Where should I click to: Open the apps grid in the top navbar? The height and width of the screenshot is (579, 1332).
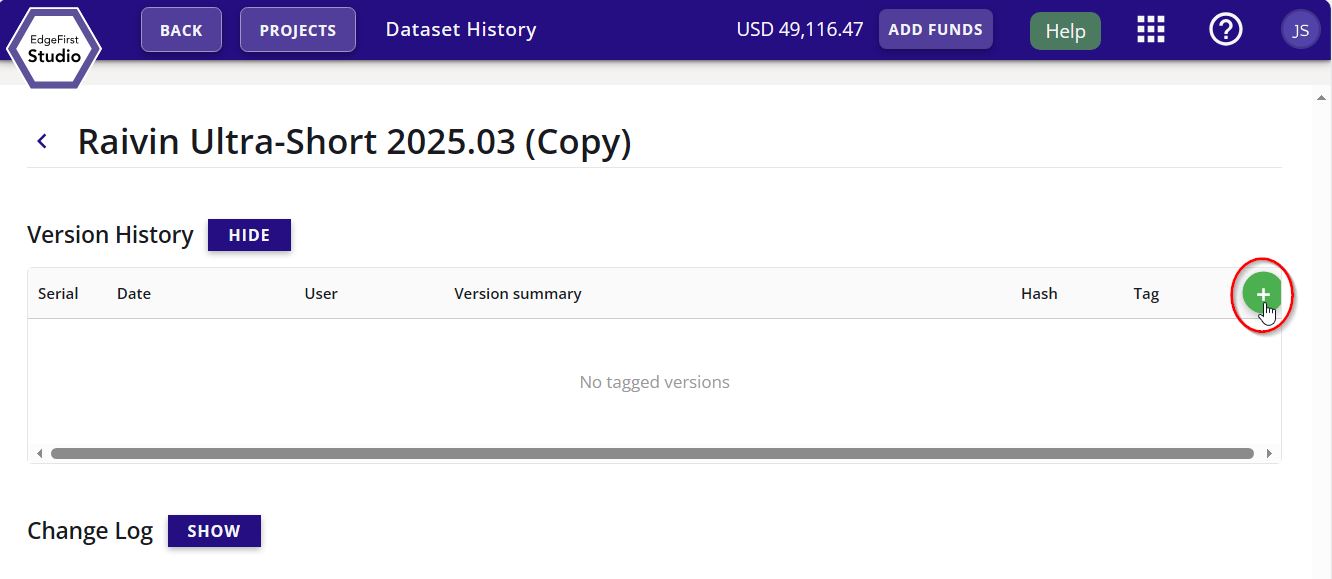pyautogui.click(x=1150, y=29)
